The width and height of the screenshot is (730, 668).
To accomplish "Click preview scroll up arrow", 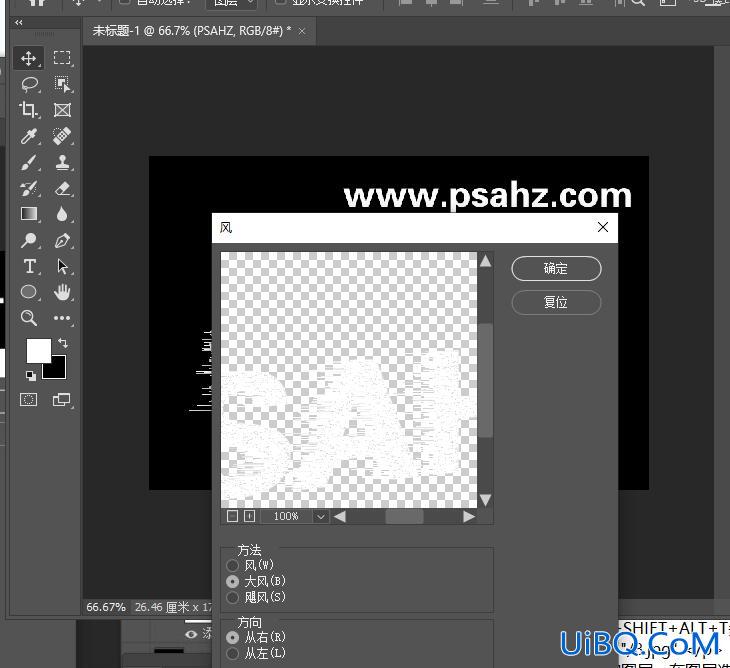I will (485, 261).
